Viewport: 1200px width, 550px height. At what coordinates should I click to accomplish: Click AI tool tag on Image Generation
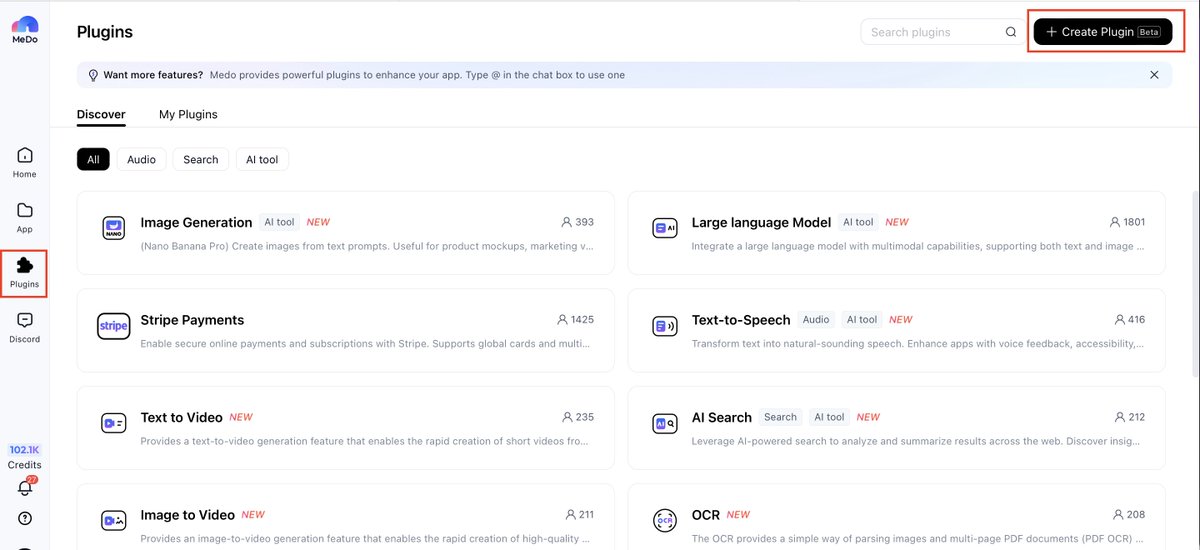click(x=279, y=222)
